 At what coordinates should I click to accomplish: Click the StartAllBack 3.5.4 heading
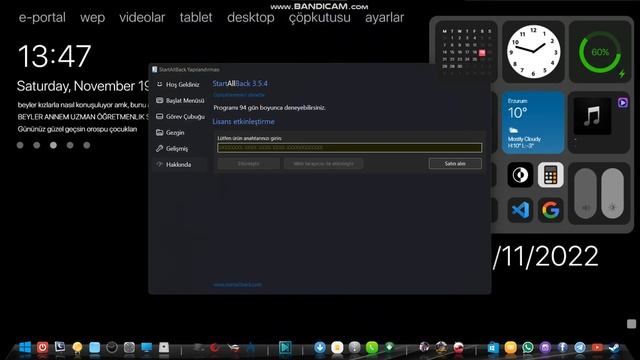240,84
